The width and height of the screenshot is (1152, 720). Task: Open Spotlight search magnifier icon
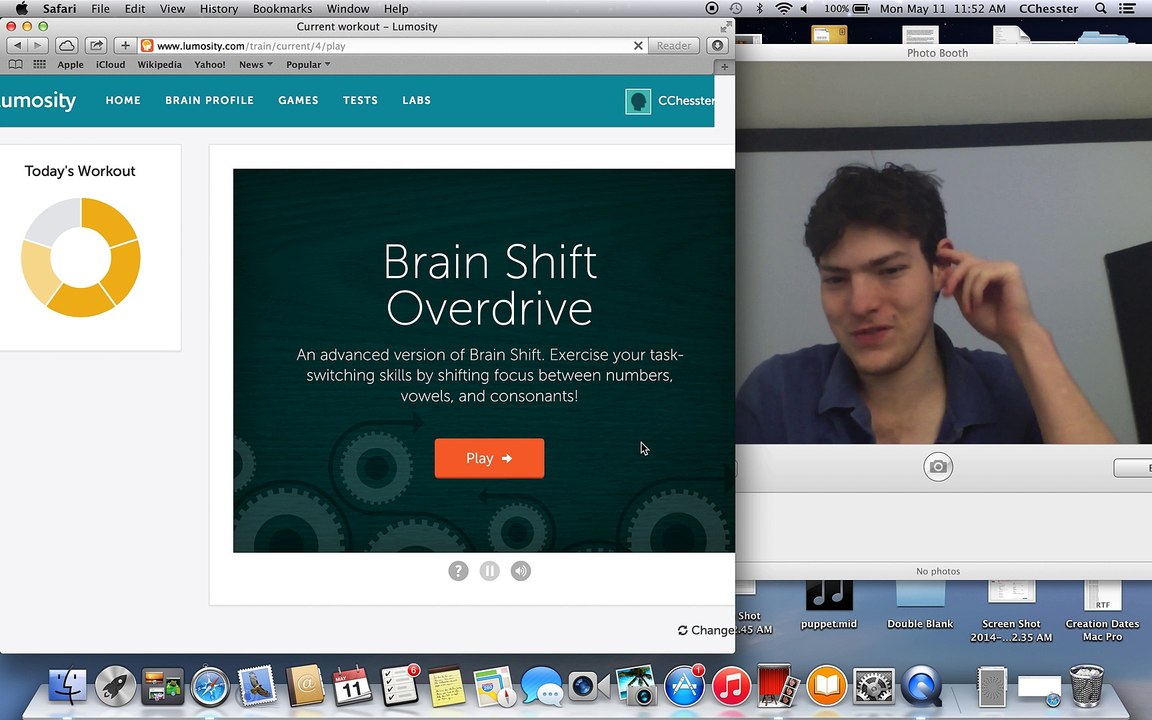tap(1100, 9)
